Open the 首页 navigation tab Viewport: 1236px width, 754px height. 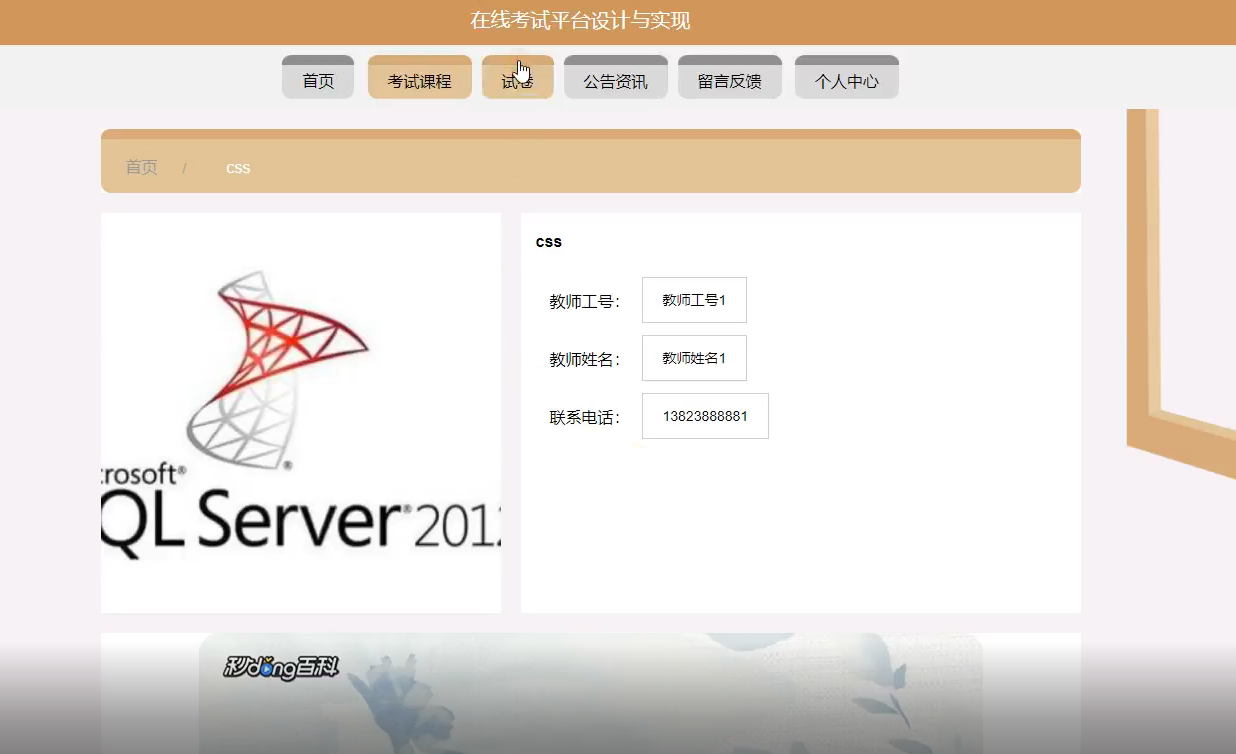[x=318, y=77]
